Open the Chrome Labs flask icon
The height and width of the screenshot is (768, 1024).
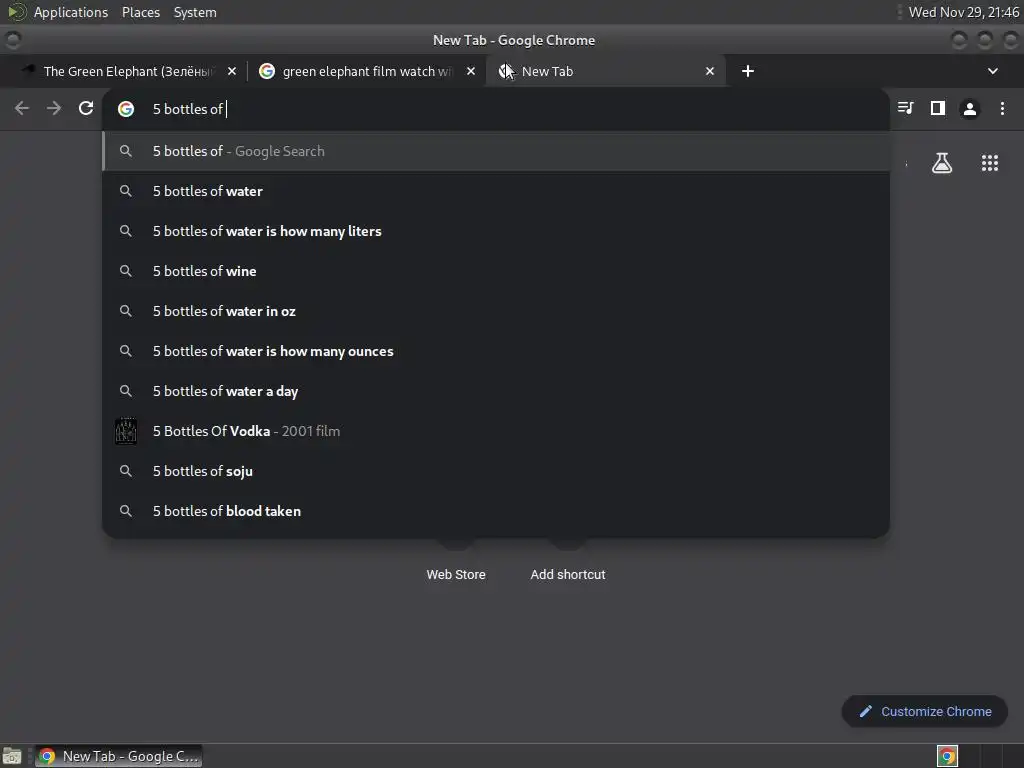[x=942, y=163]
